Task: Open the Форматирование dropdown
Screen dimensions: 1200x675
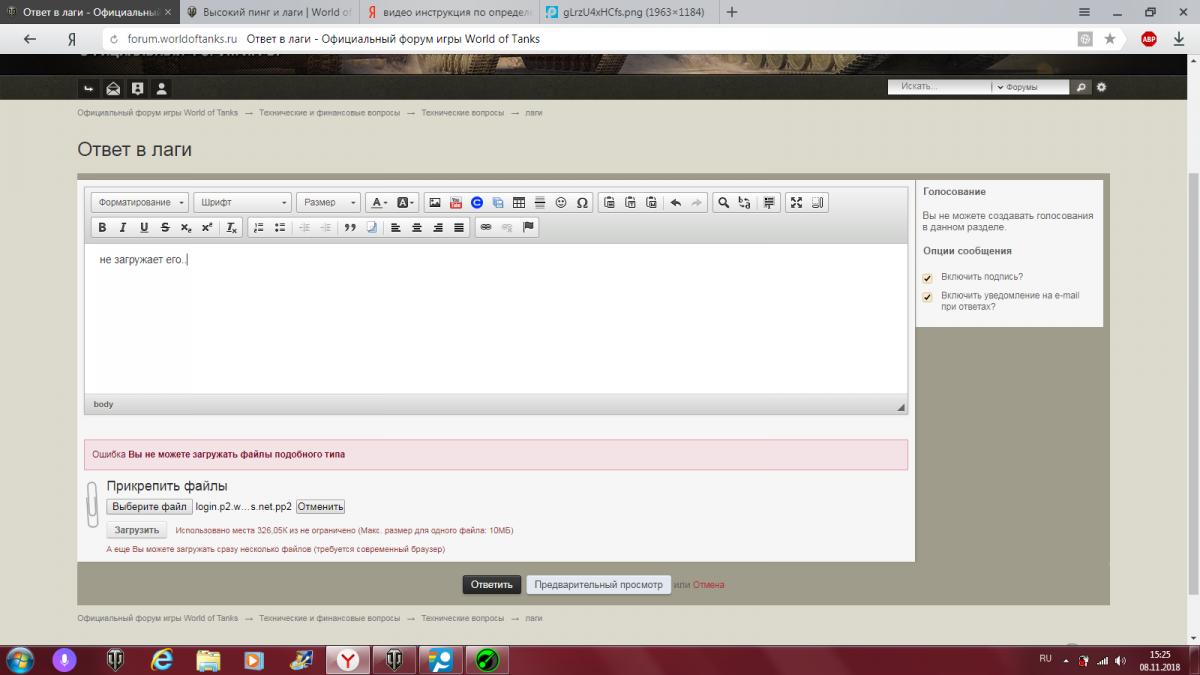Action: (x=140, y=202)
